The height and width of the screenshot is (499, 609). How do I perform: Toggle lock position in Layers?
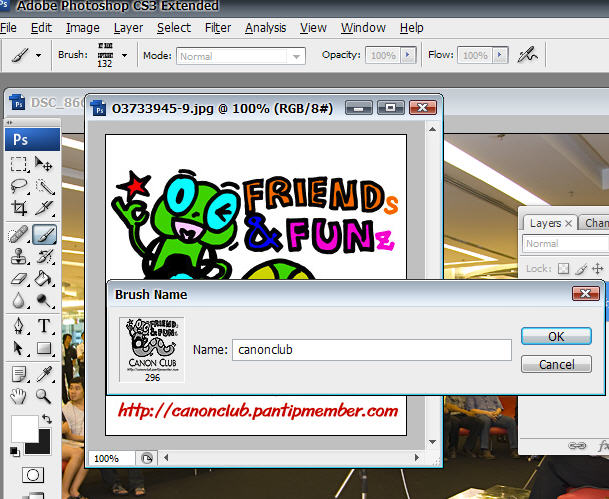coord(597,268)
